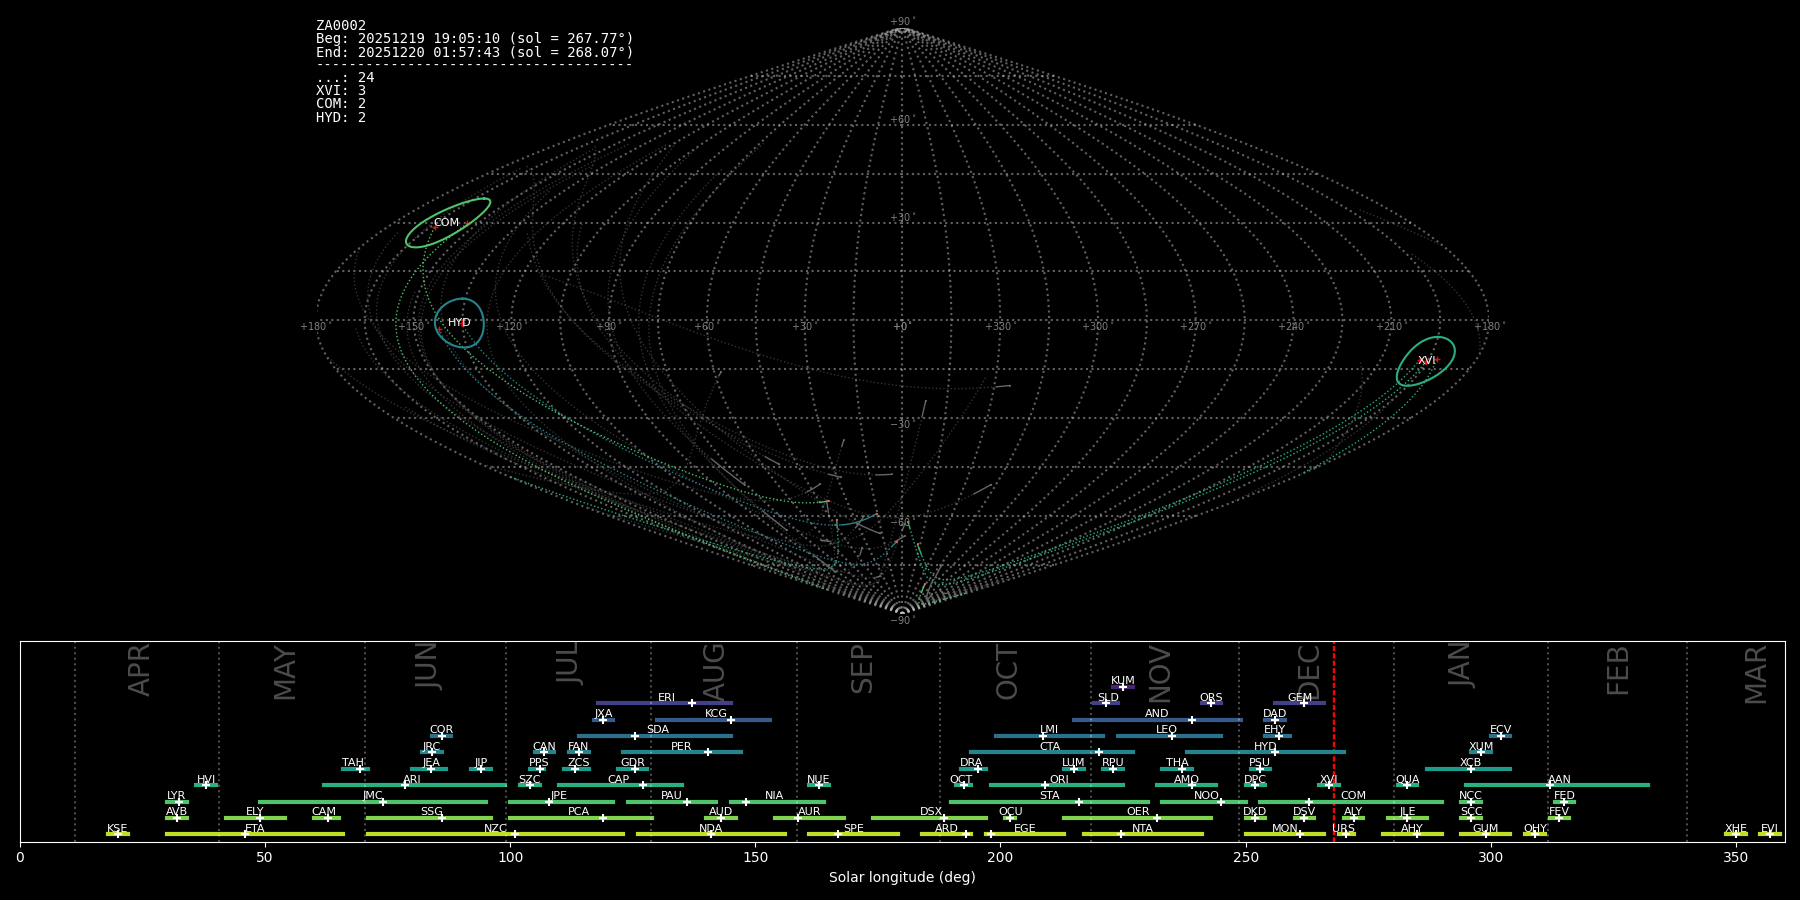Select the STA shower label in the timeline
The height and width of the screenshot is (900, 1800).
point(1049,796)
